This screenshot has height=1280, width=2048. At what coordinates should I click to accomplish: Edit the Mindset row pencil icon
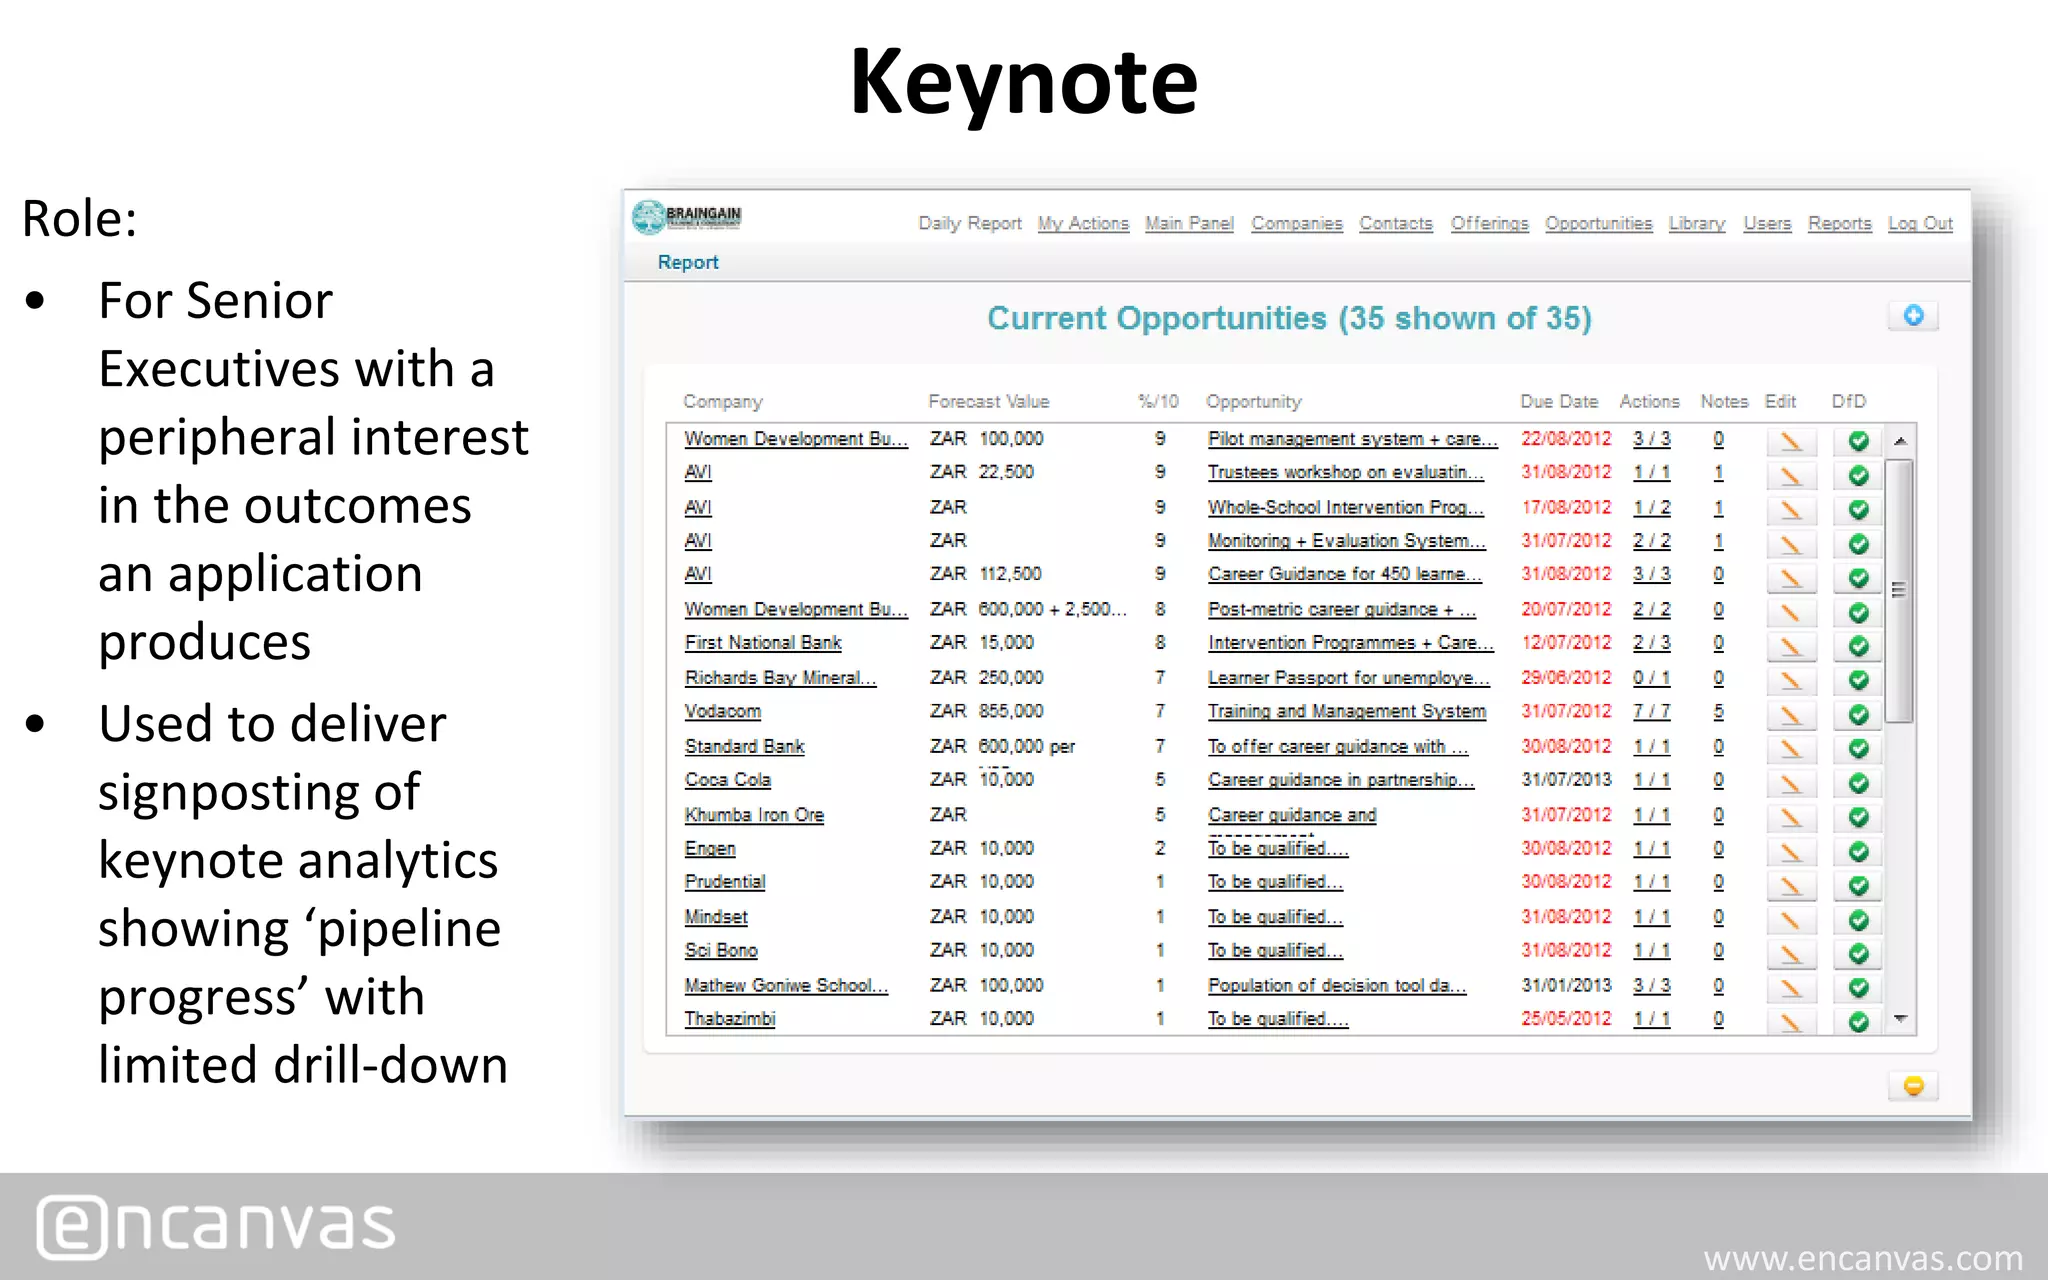click(x=1791, y=920)
